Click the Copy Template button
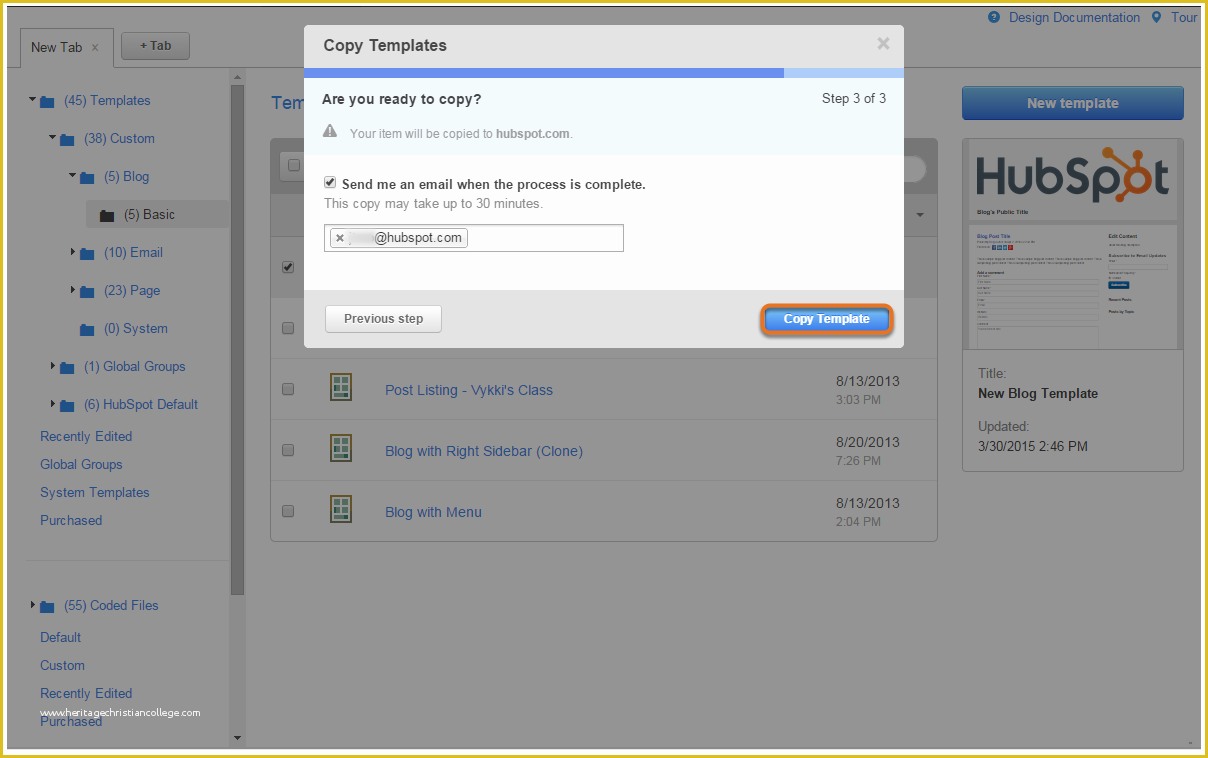Screen dimensions: 1208x758 click(827, 319)
